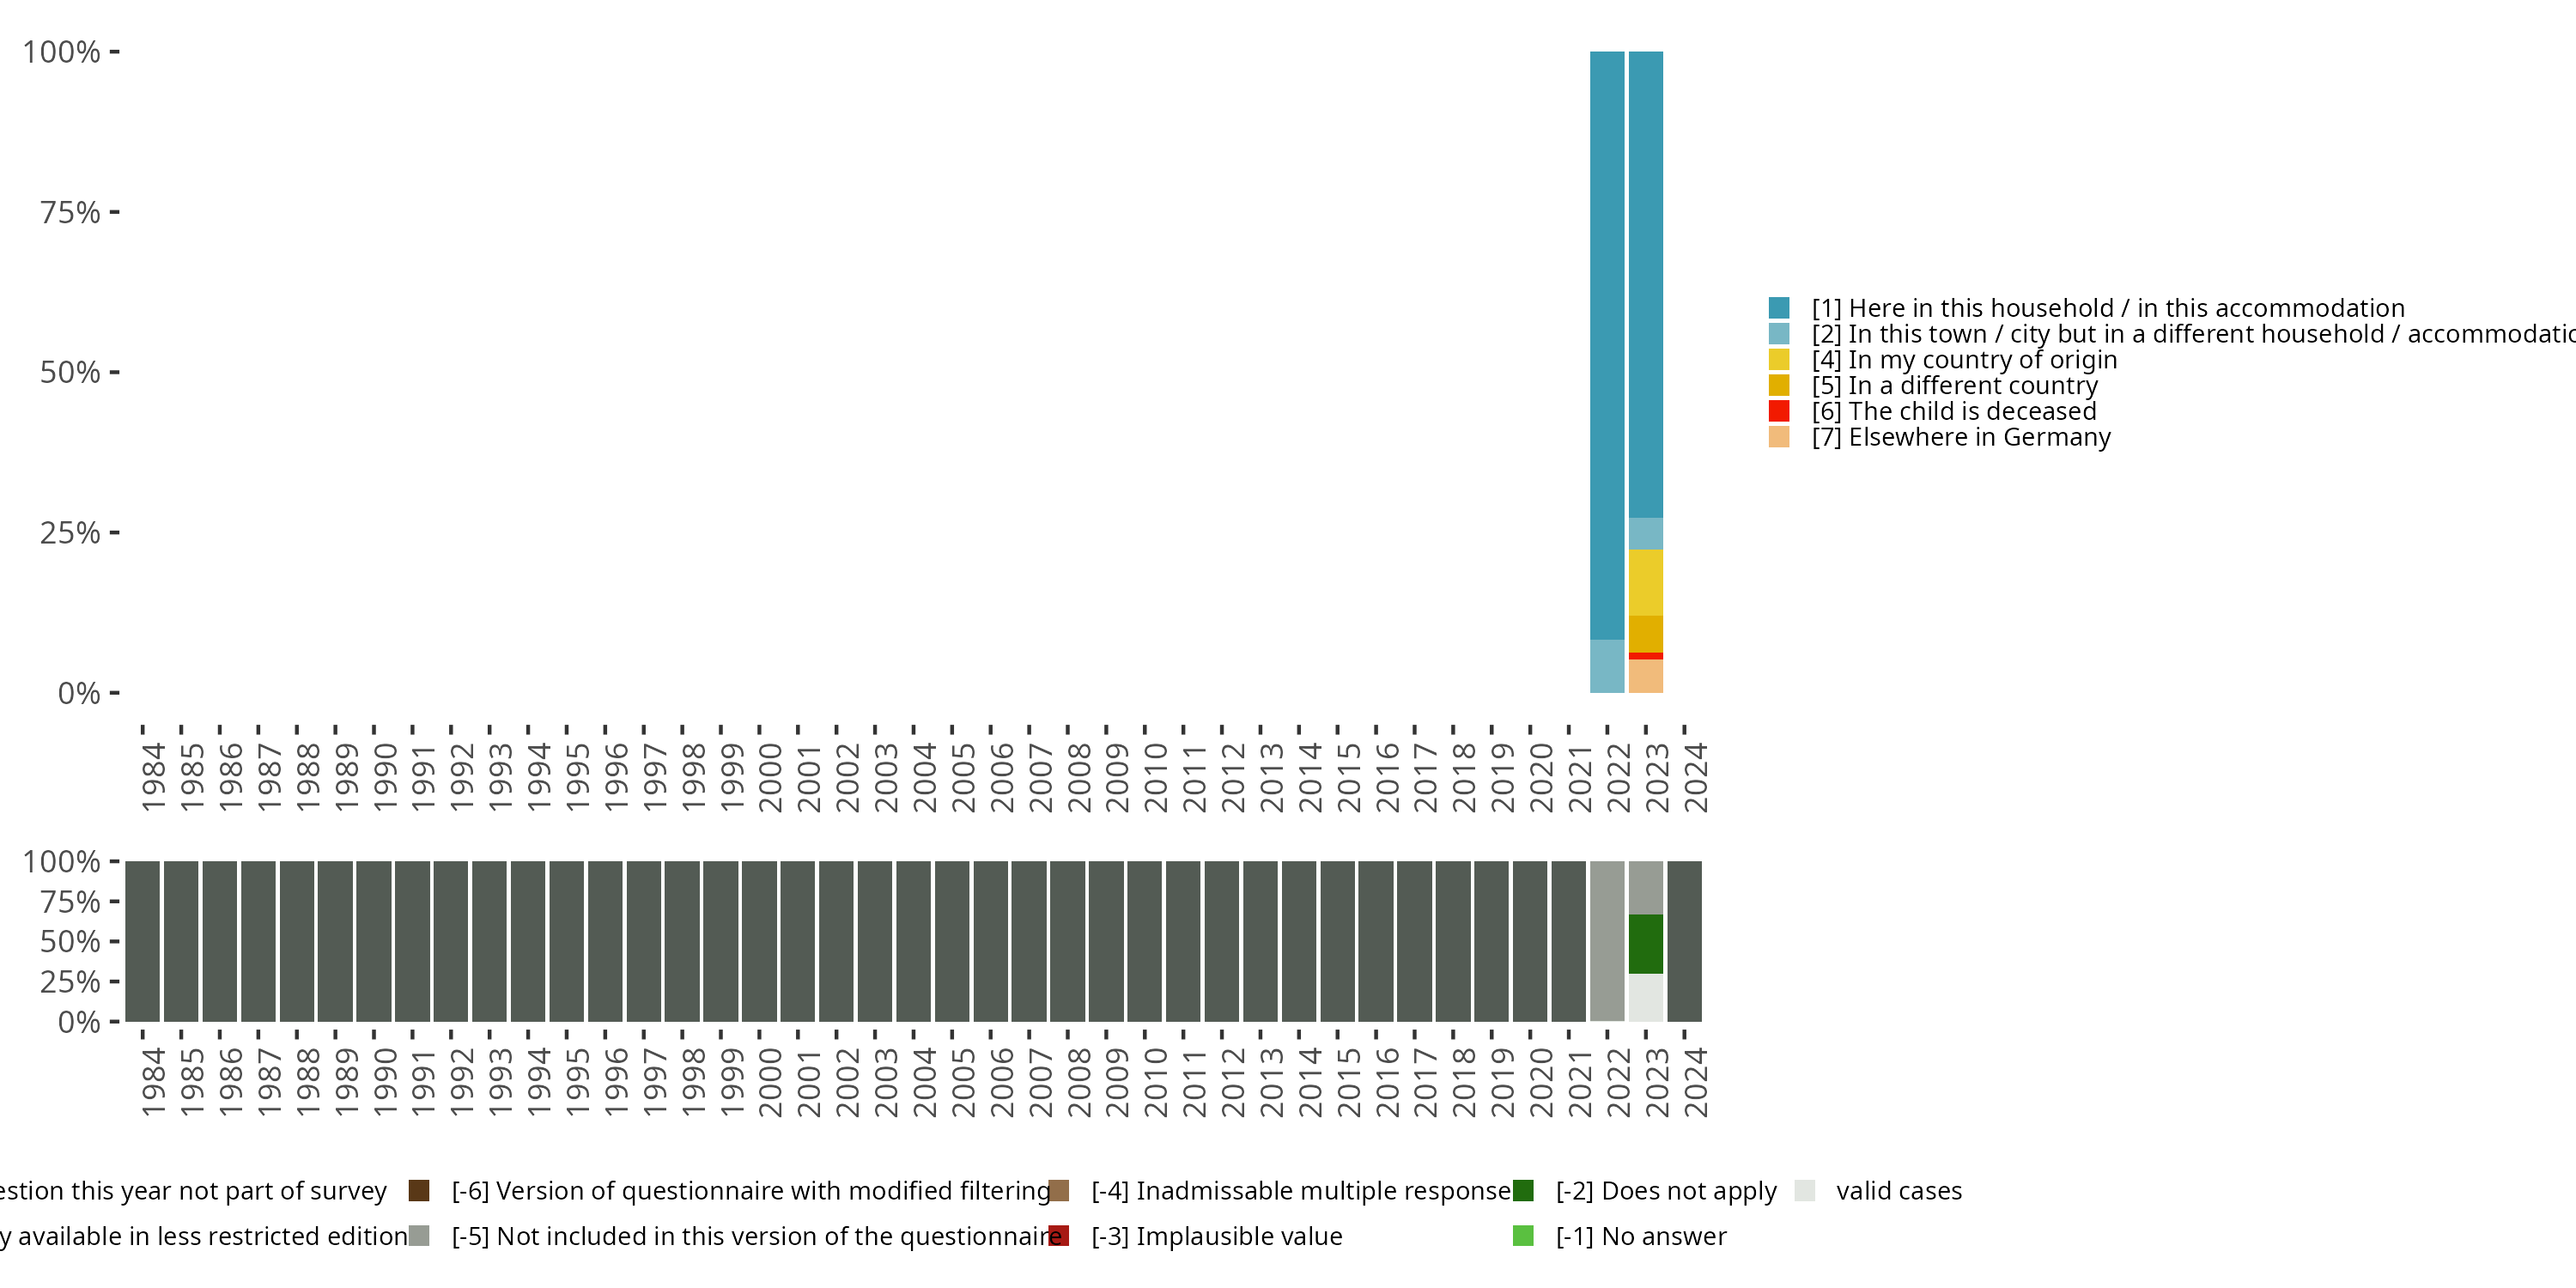Viewport: 2576px width, 1288px height.
Task: Click the Elsewhere in Germany legend swatch
Action: point(1778,437)
